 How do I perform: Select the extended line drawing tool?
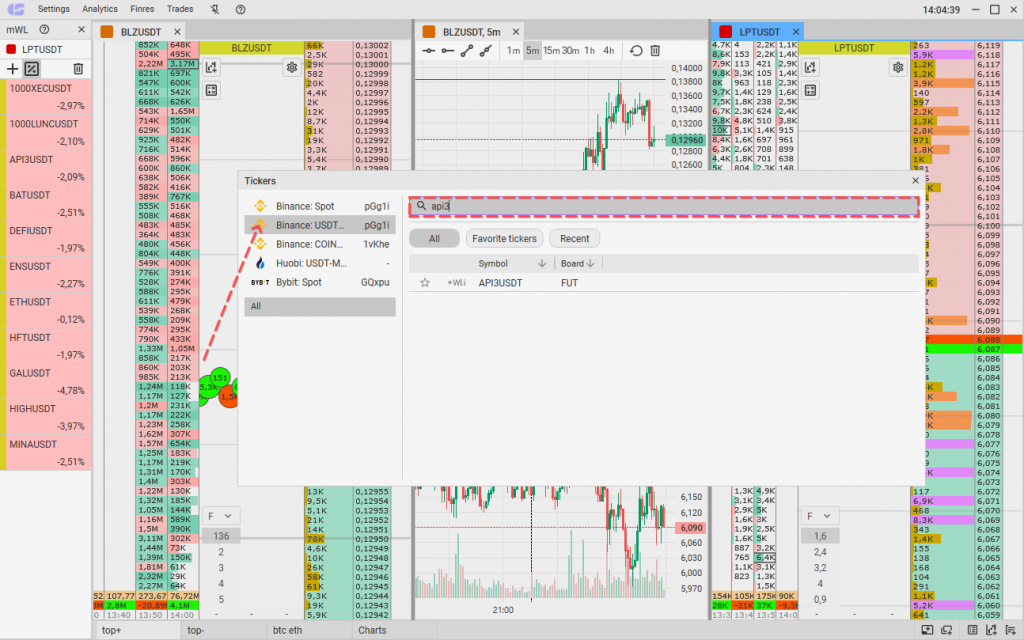point(485,50)
